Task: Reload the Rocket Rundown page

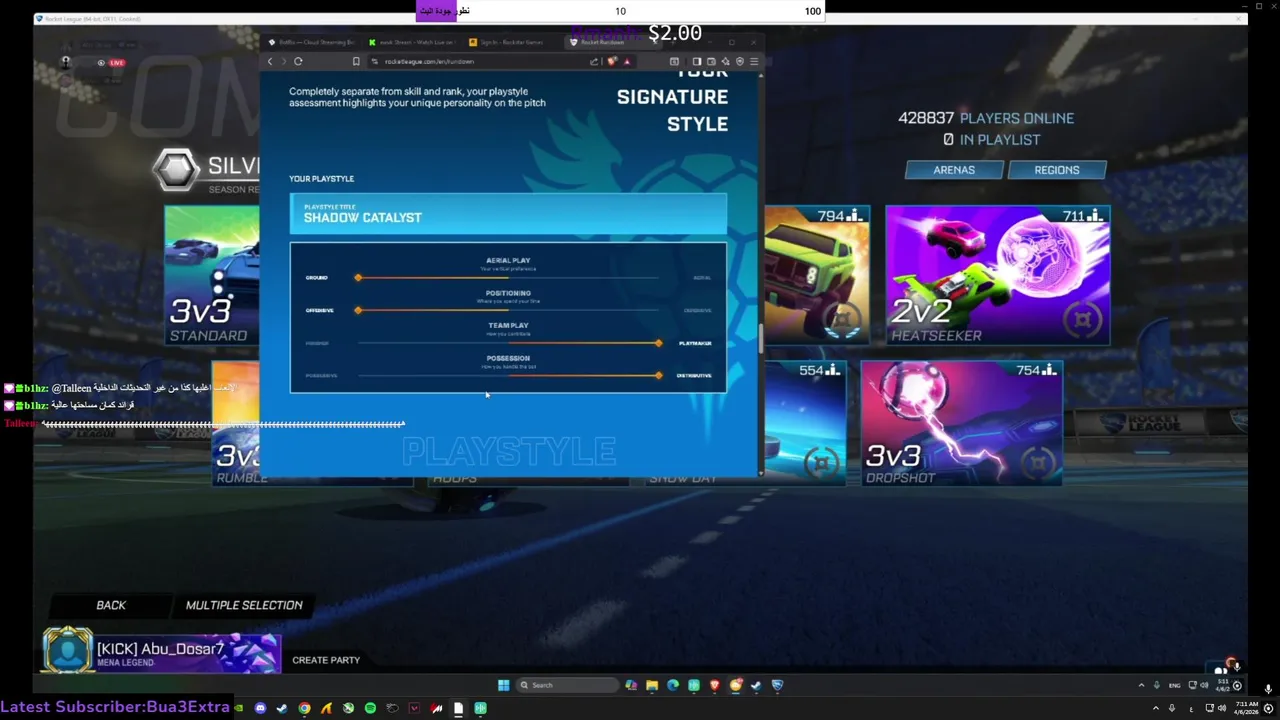Action: click(x=298, y=61)
